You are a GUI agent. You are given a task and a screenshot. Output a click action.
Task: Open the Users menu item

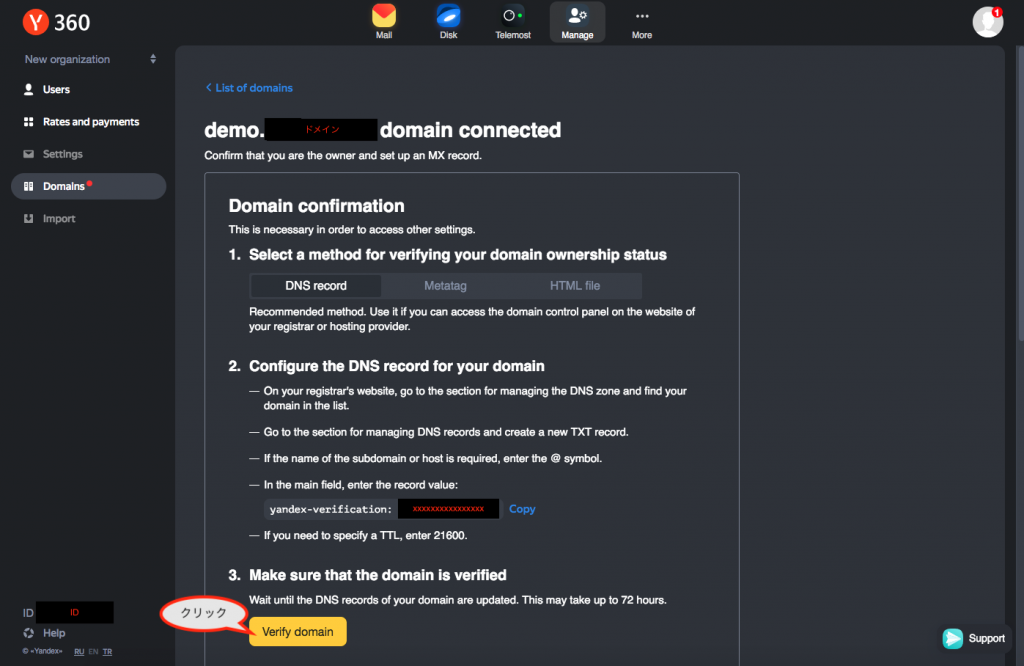pyautogui.click(x=56, y=89)
